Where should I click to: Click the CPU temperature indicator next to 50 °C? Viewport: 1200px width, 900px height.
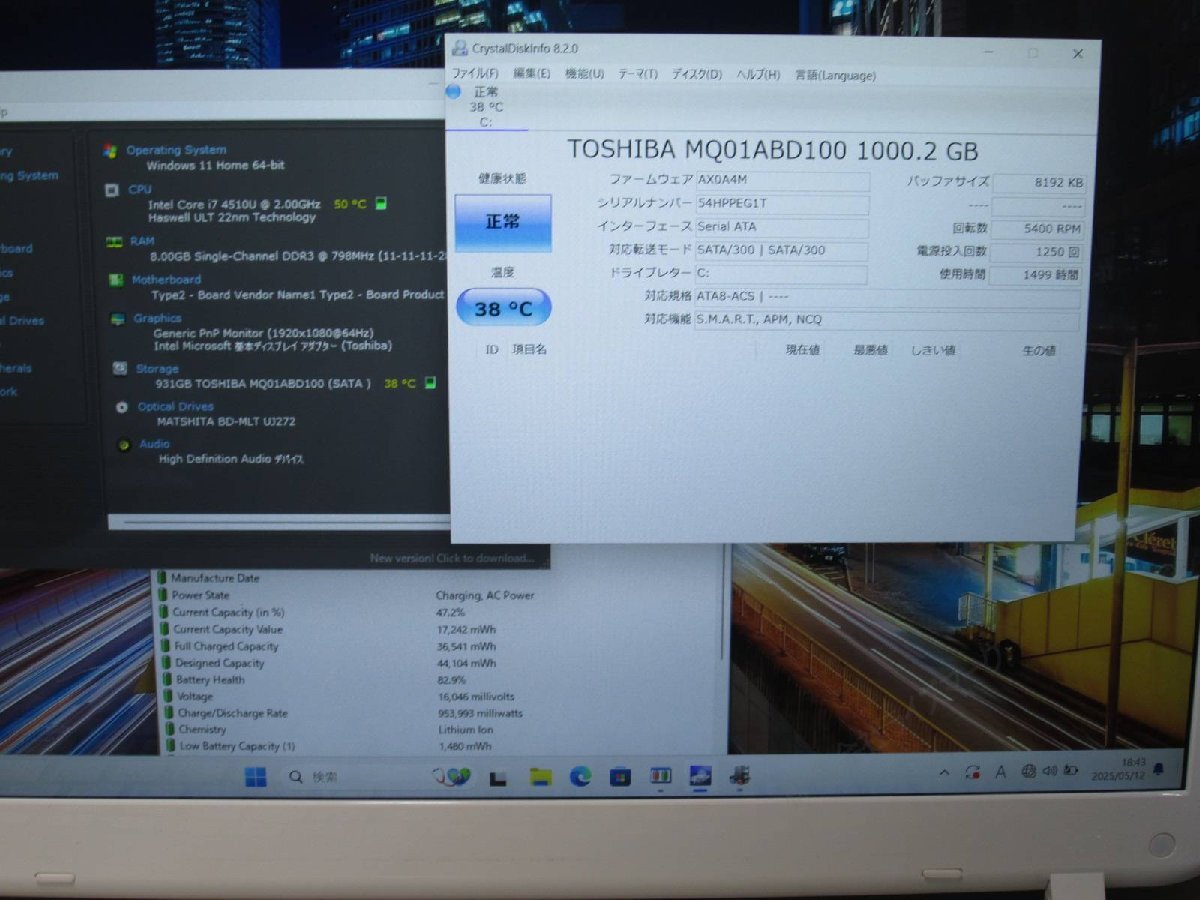click(381, 204)
